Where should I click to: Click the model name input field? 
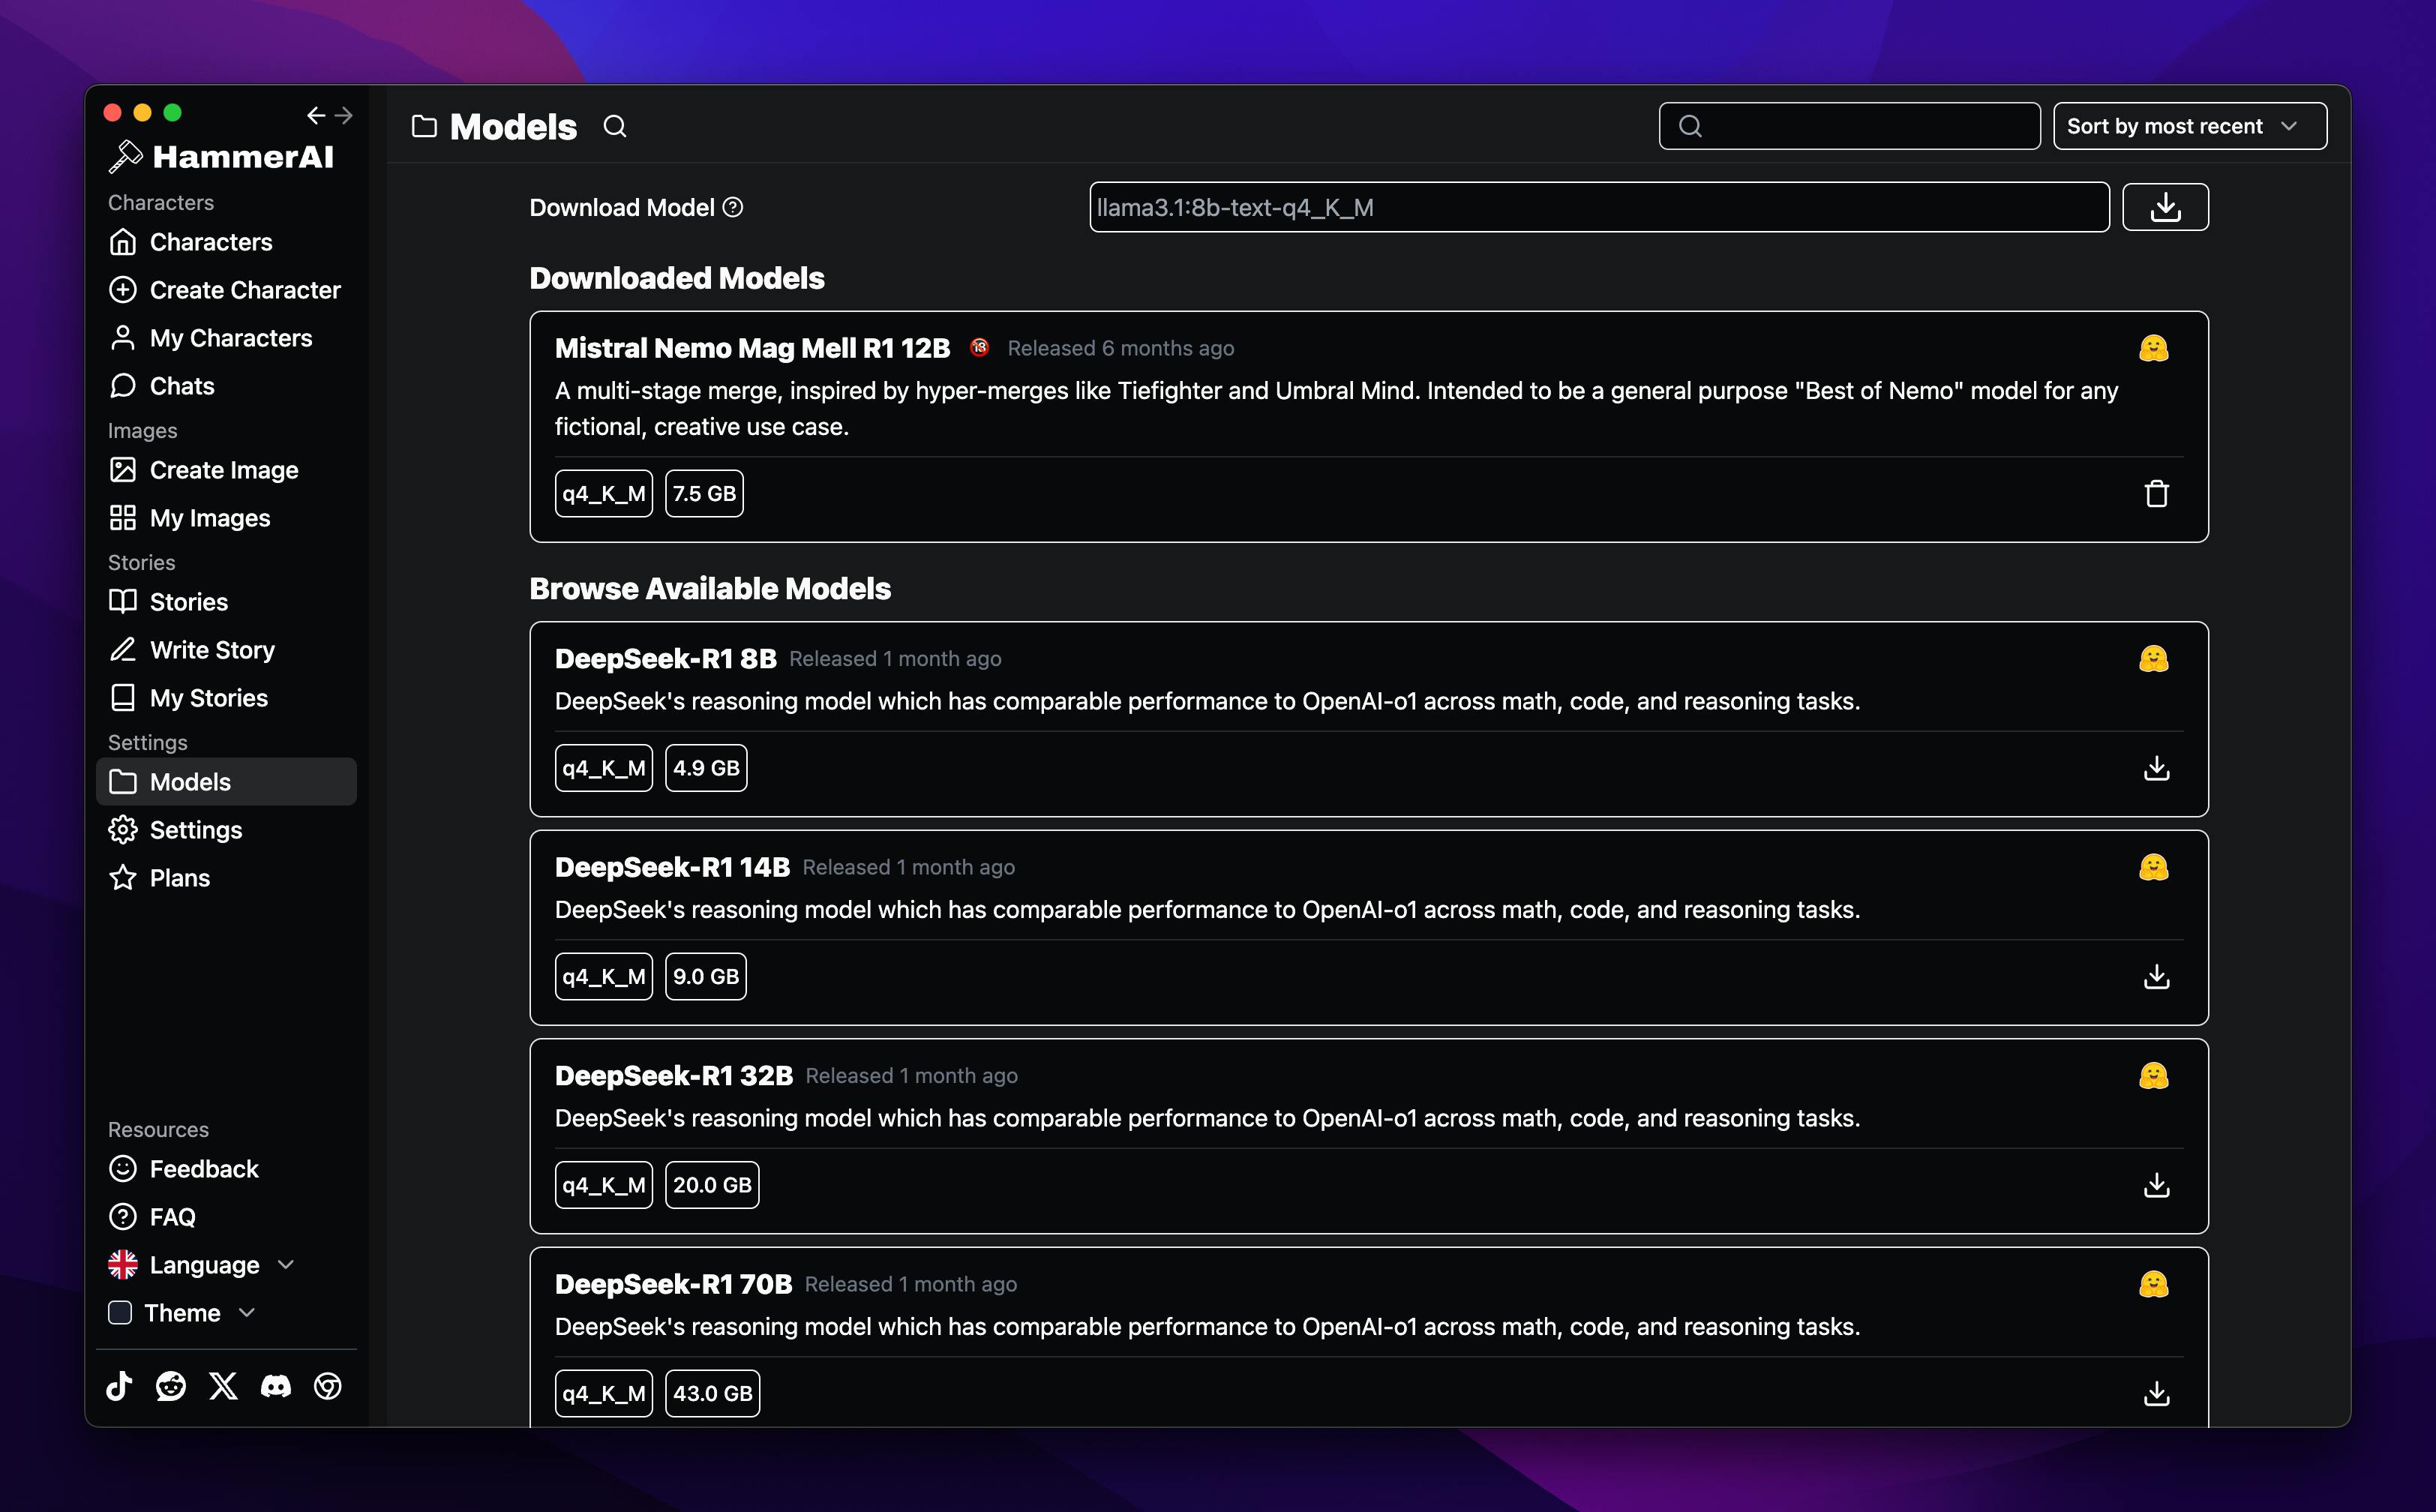tap(1598, 207)
